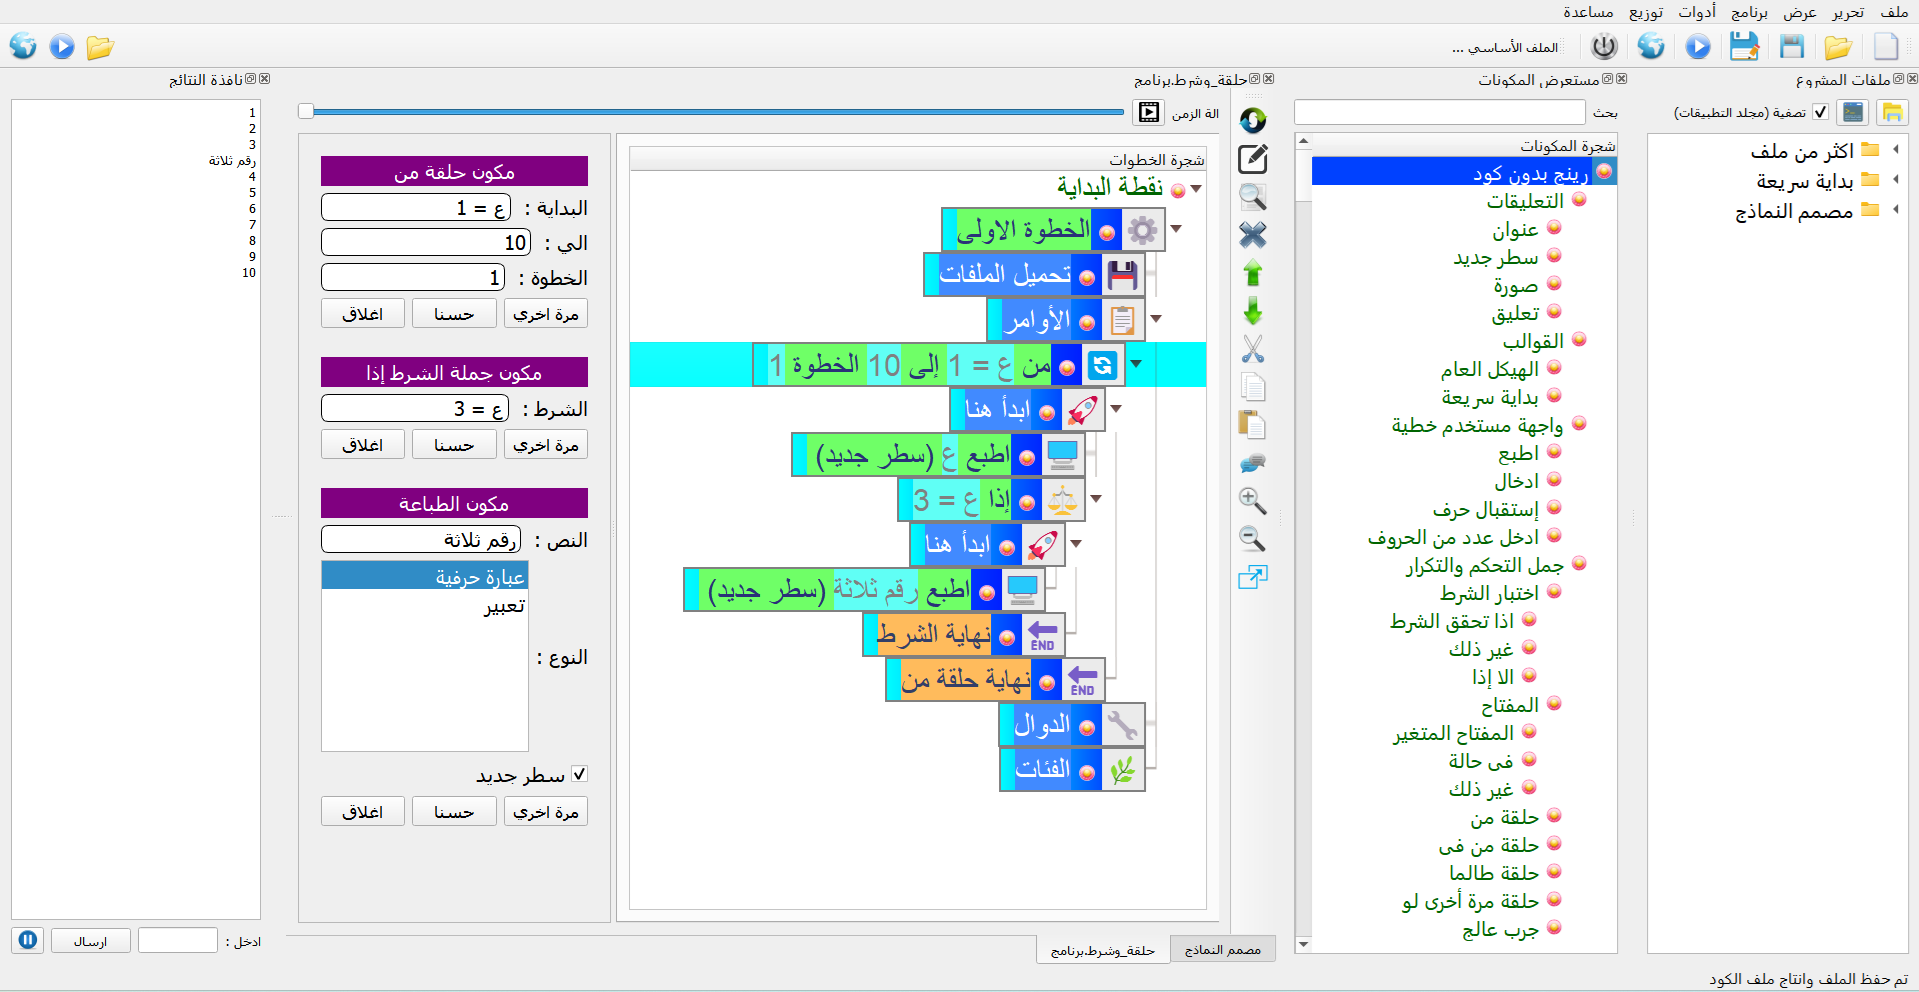Open the أدوات menu

[x=1699, y=12]
